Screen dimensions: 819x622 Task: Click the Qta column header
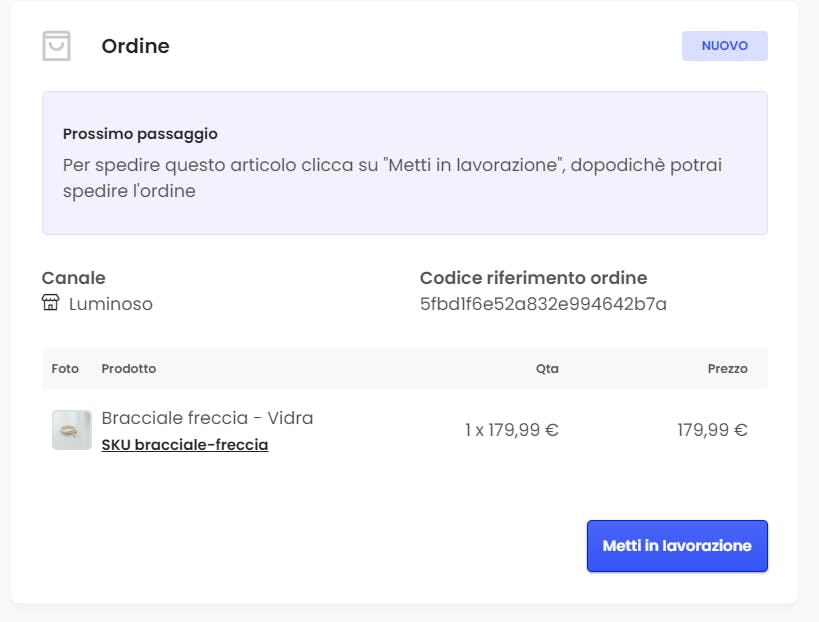[547, 368]
